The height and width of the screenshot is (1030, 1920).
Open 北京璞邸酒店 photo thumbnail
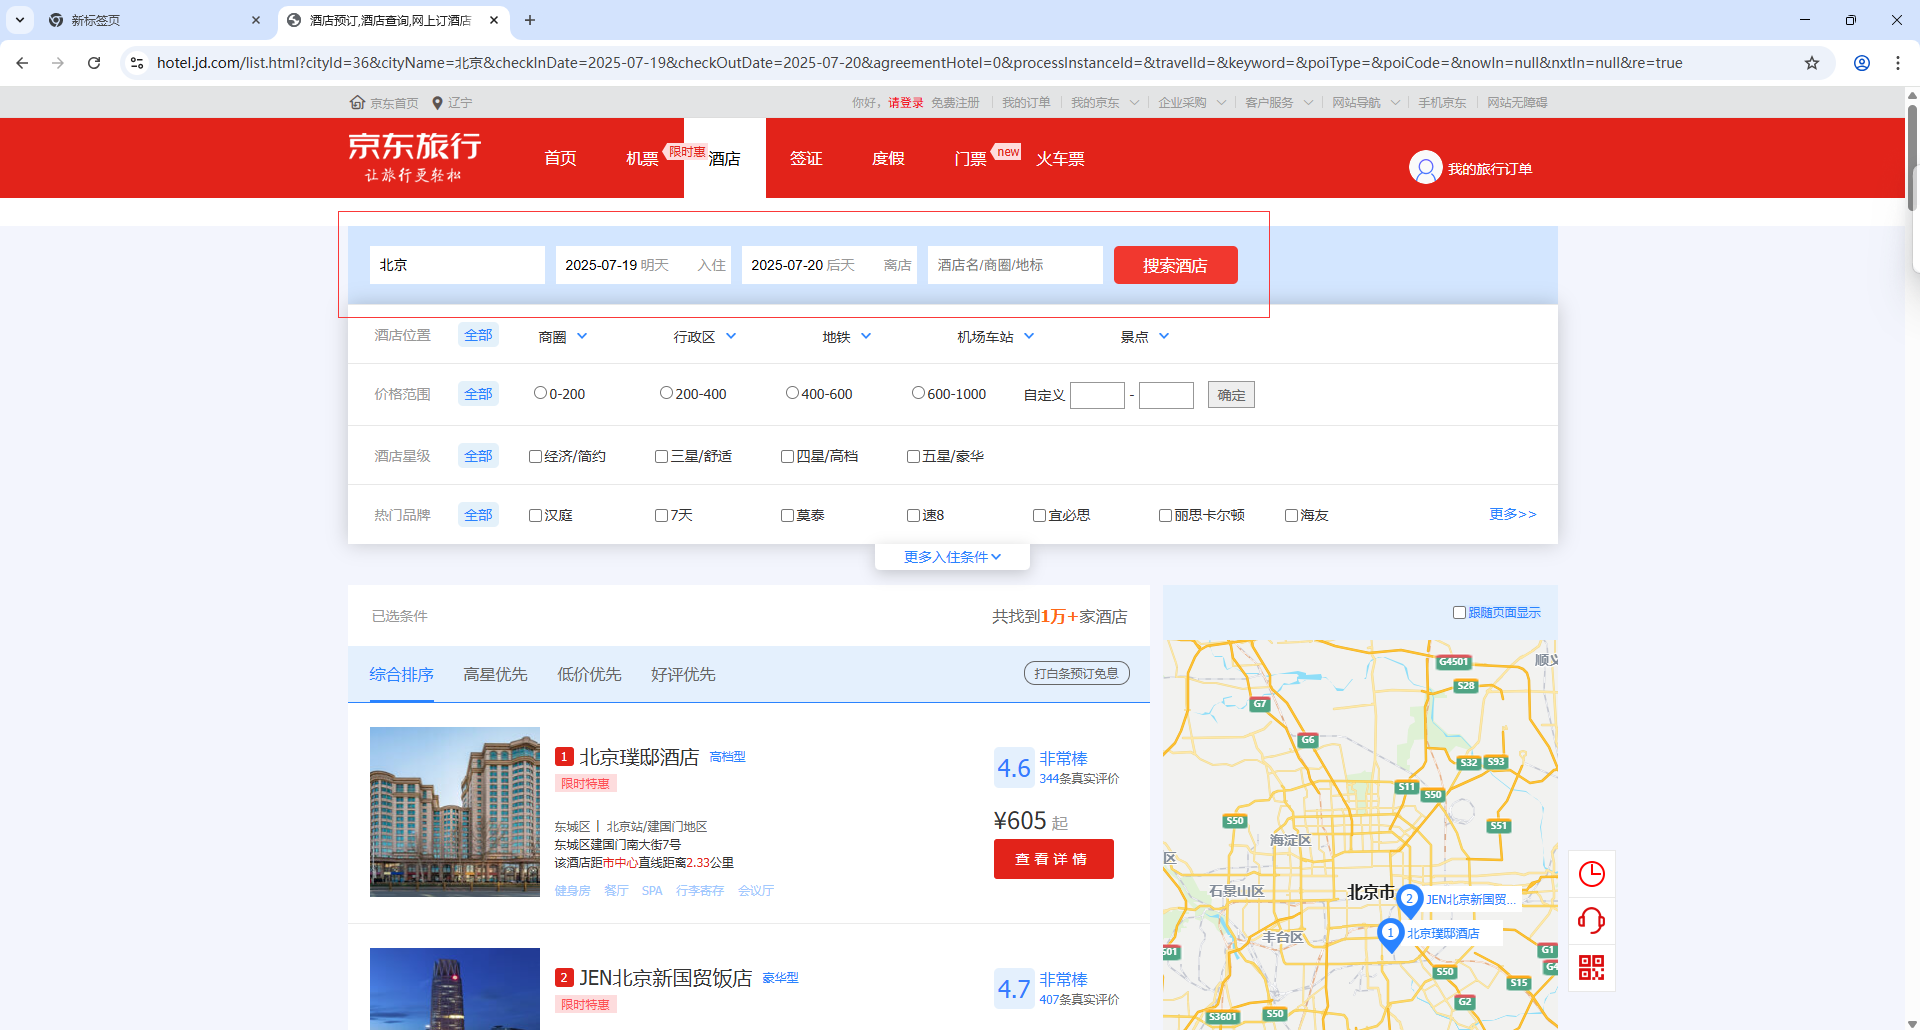pos(455,812)
